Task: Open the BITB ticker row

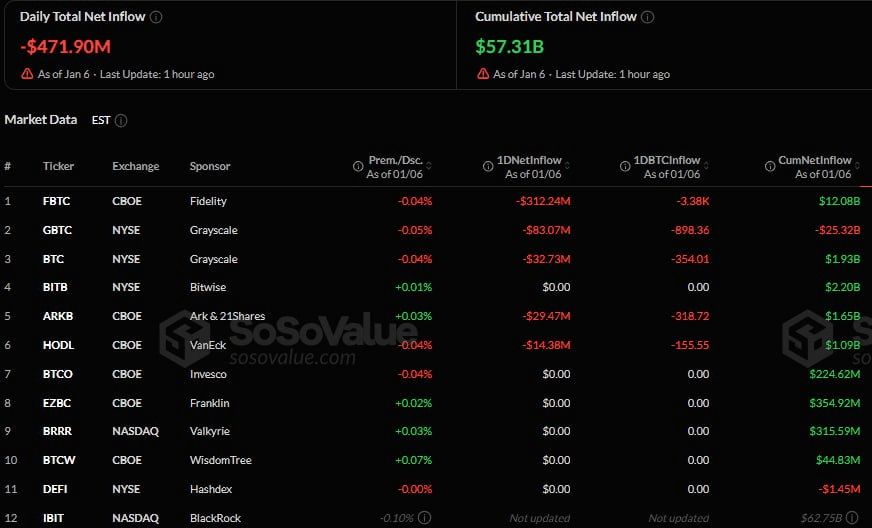Action: tap(55, 288)
